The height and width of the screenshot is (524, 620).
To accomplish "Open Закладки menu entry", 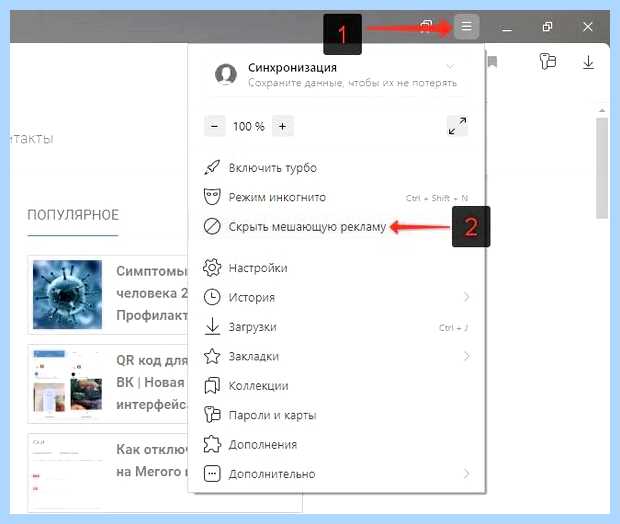I will coord(336,356).
